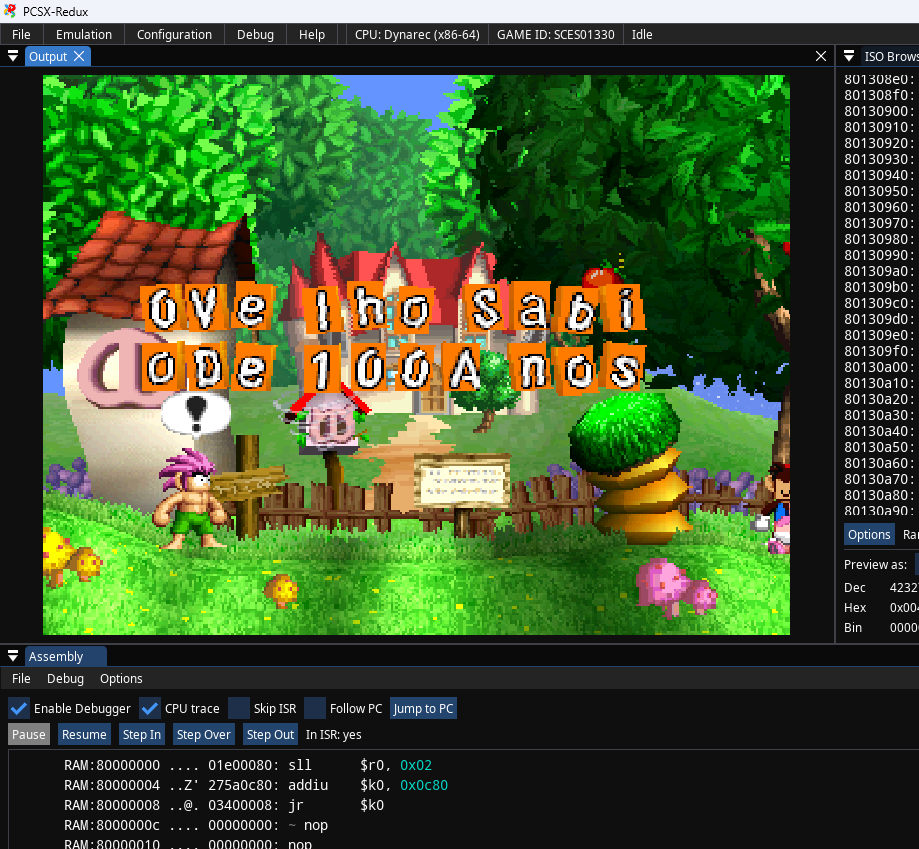Click memory address 80130980
Screen dimensions: 919x849
pyautogui.click(x=879, y=239)
